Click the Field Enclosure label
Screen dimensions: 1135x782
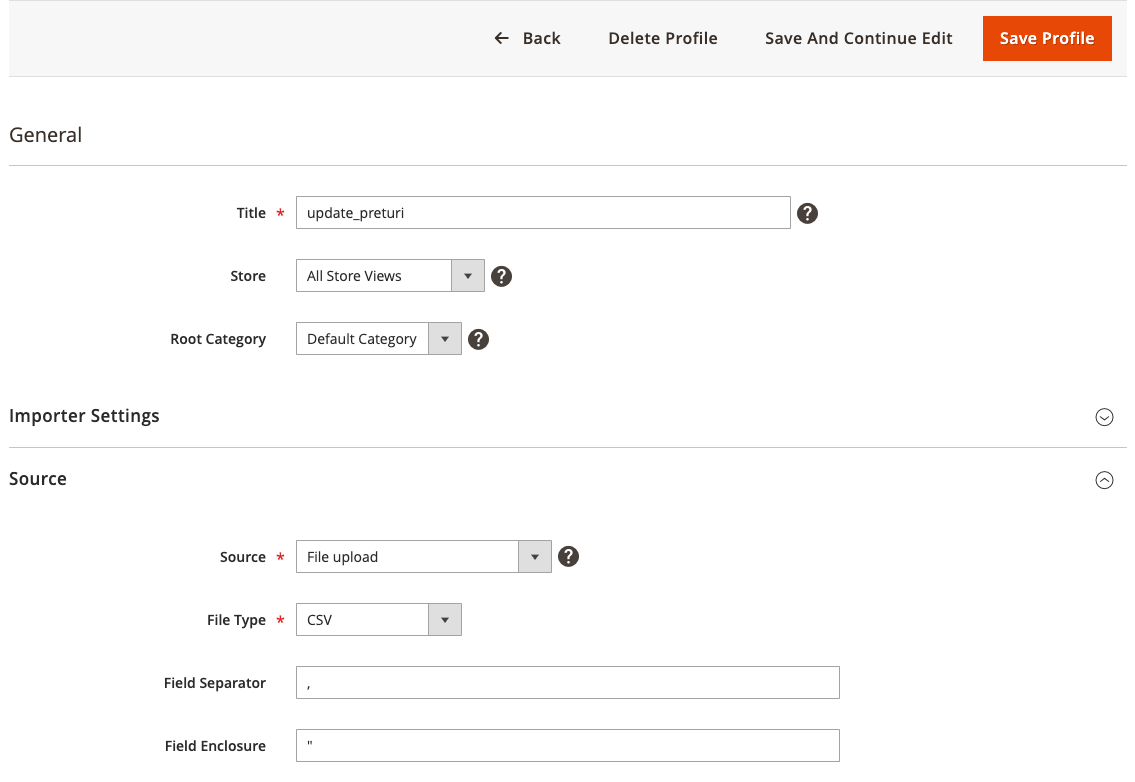point(215,747)
